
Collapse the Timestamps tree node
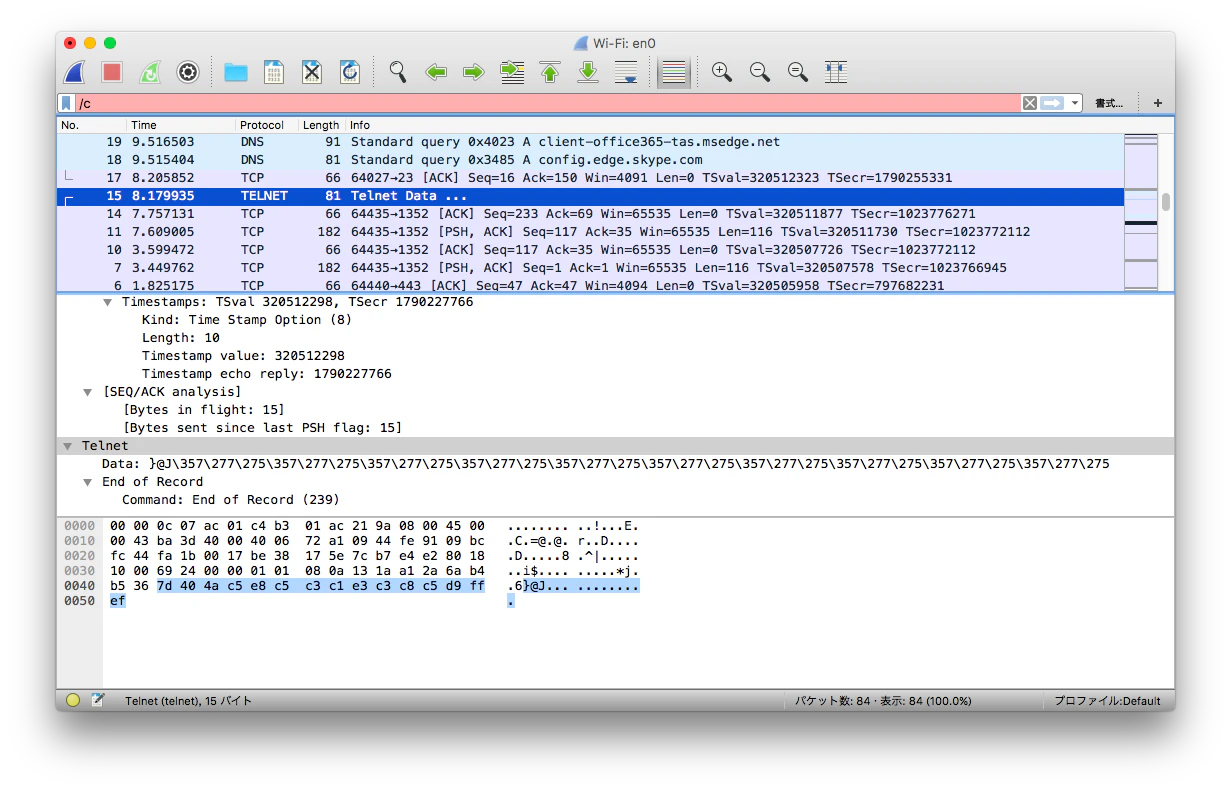(x=108, y=302)
